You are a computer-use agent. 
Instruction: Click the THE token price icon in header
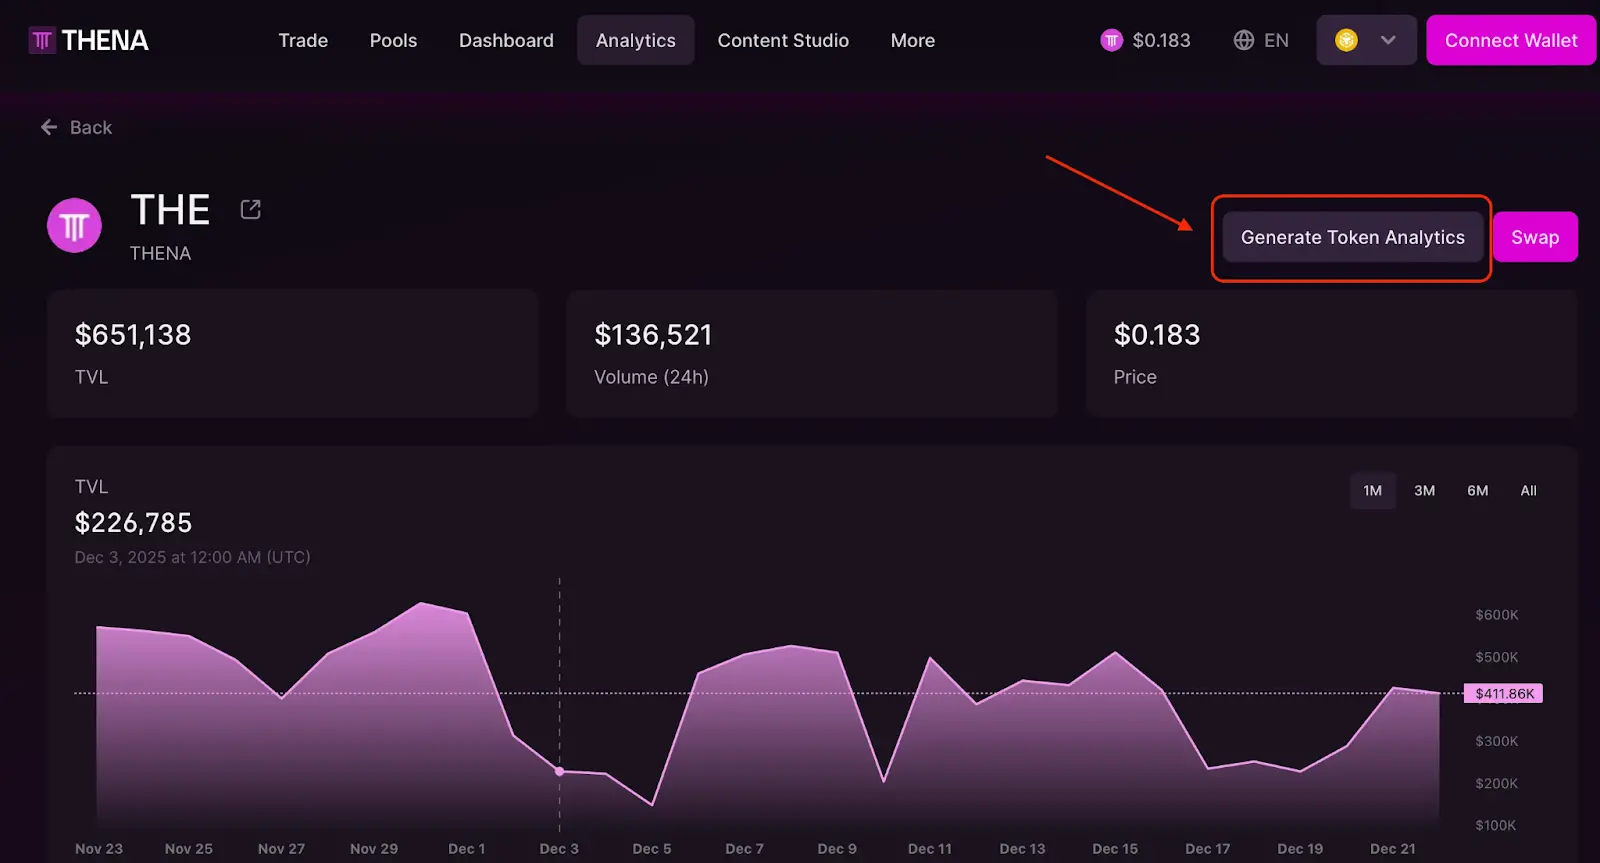tap(1111, 40)
